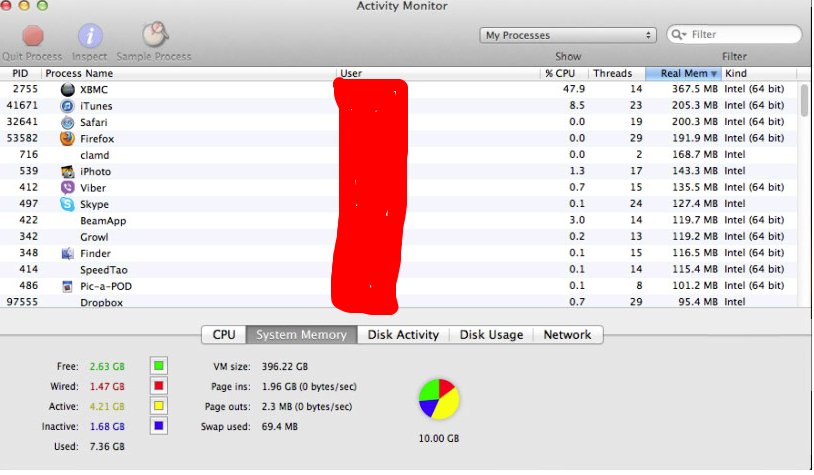
Task: Select the Safari compass icon
Action: (x=67, y=123)
